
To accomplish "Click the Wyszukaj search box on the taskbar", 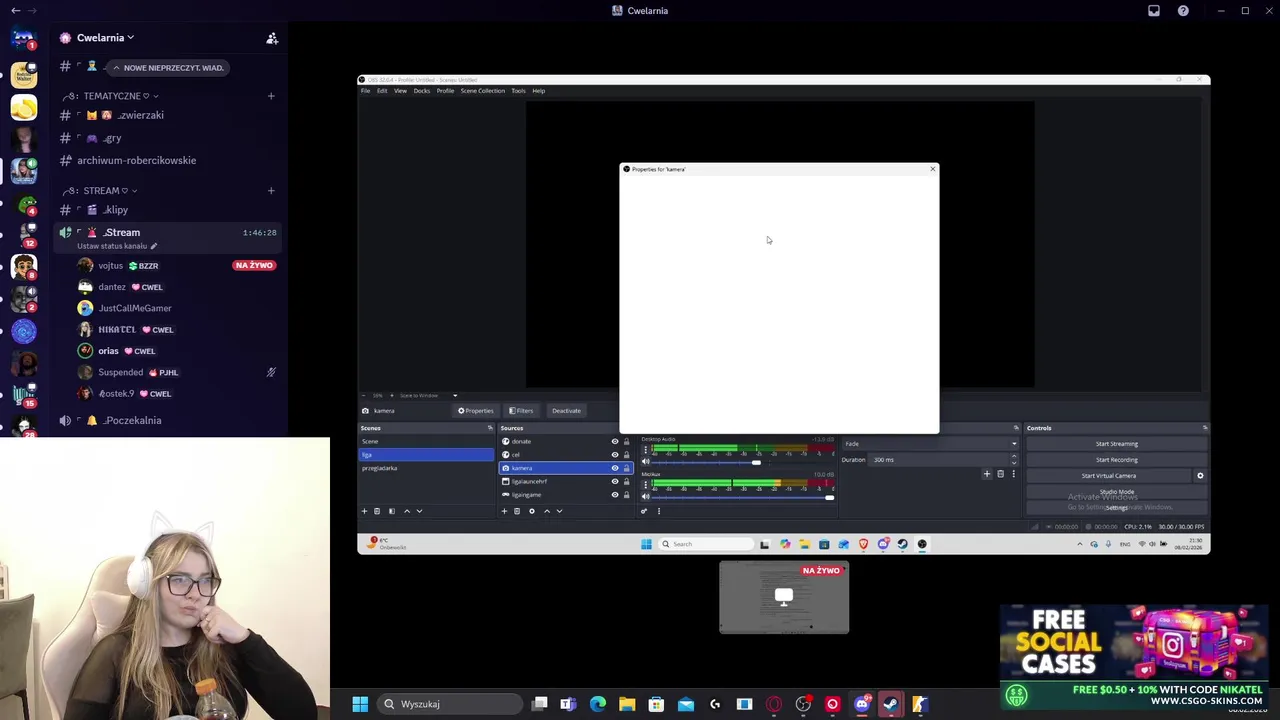I will (x=449, y=704).
